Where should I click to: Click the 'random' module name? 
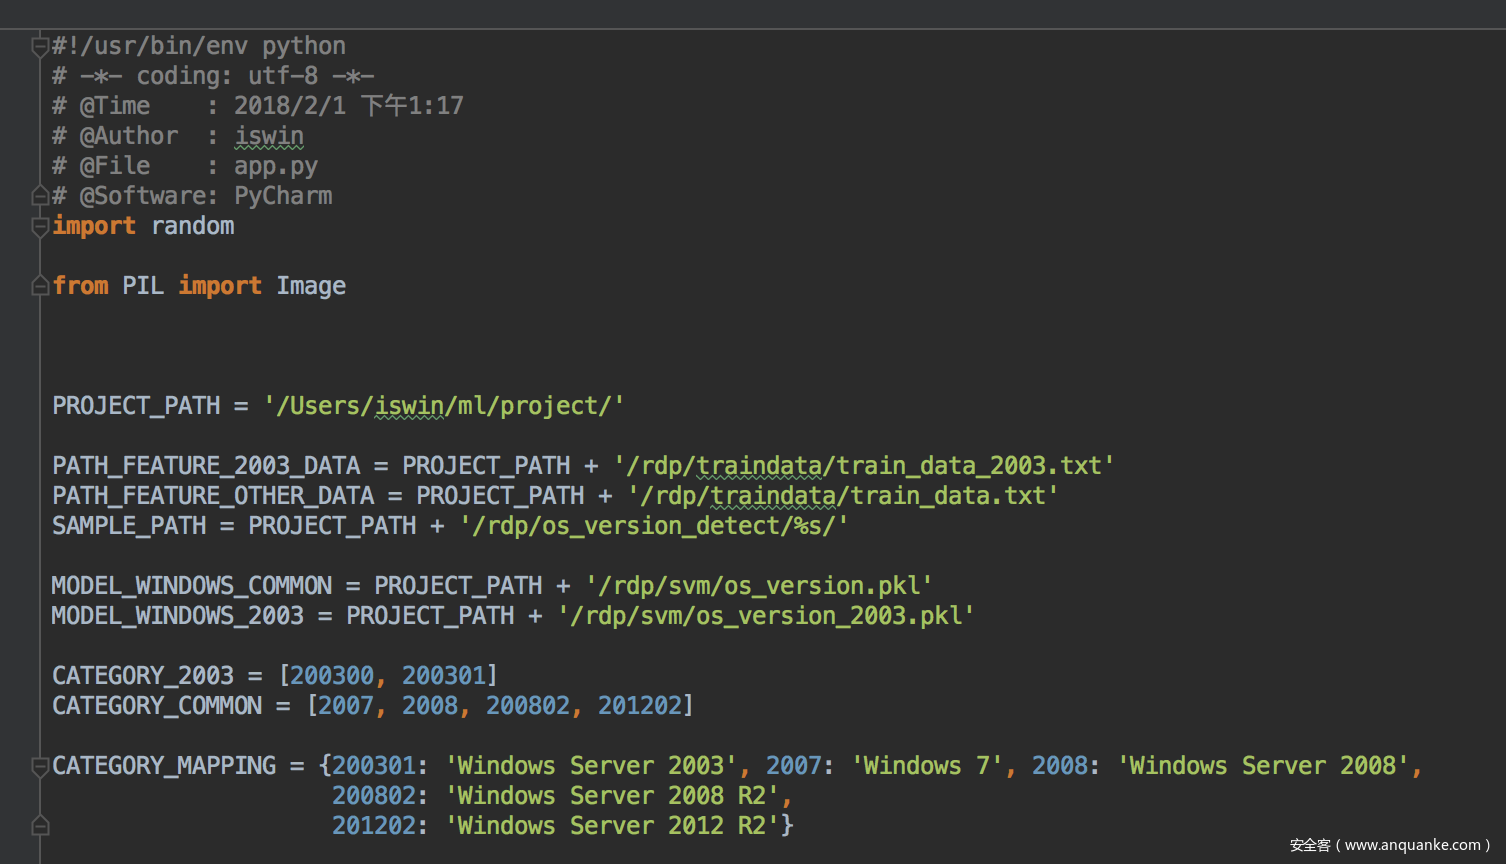pyautogui.click(x=192, y=226)
